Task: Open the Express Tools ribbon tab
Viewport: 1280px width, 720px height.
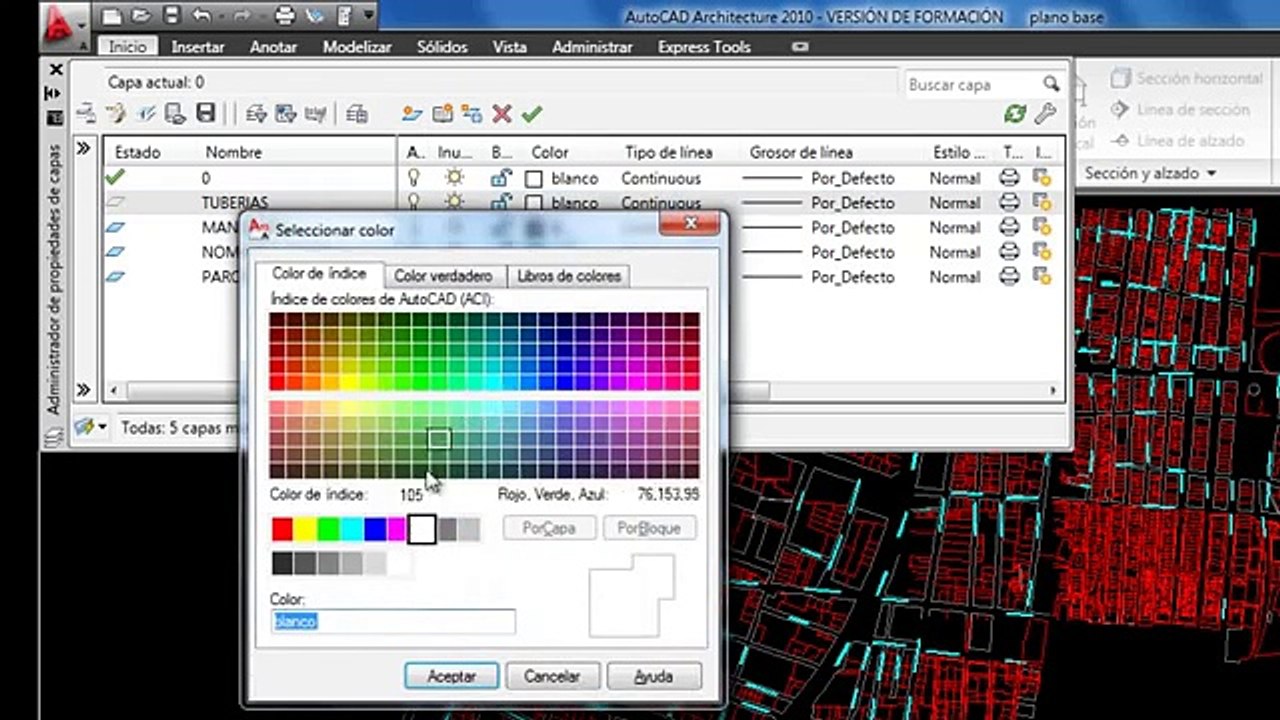Action: point(704,47)
